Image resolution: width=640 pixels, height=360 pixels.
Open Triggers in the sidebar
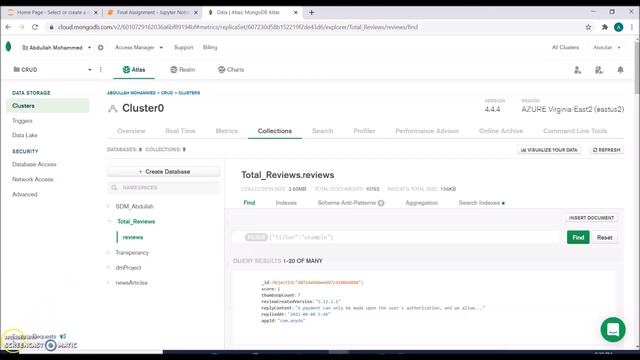tap(22, 121)
